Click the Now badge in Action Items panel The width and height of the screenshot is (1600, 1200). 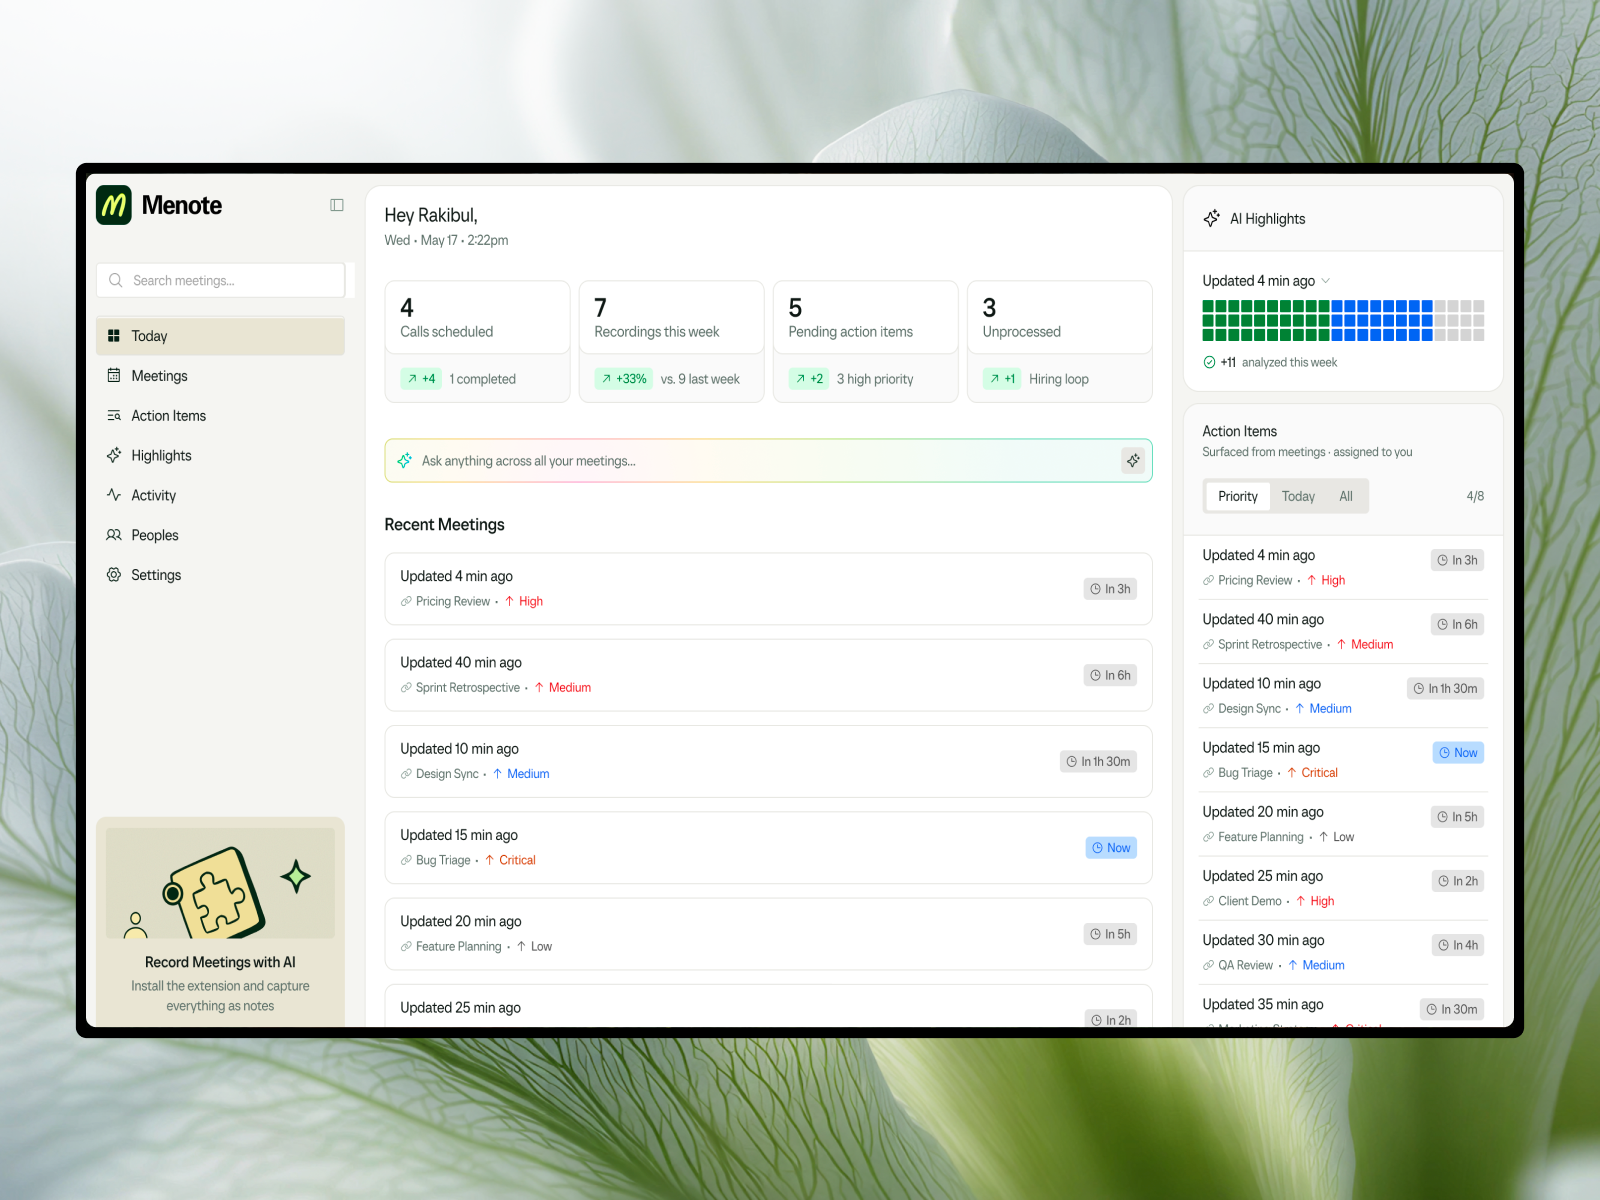point(1458,753)
